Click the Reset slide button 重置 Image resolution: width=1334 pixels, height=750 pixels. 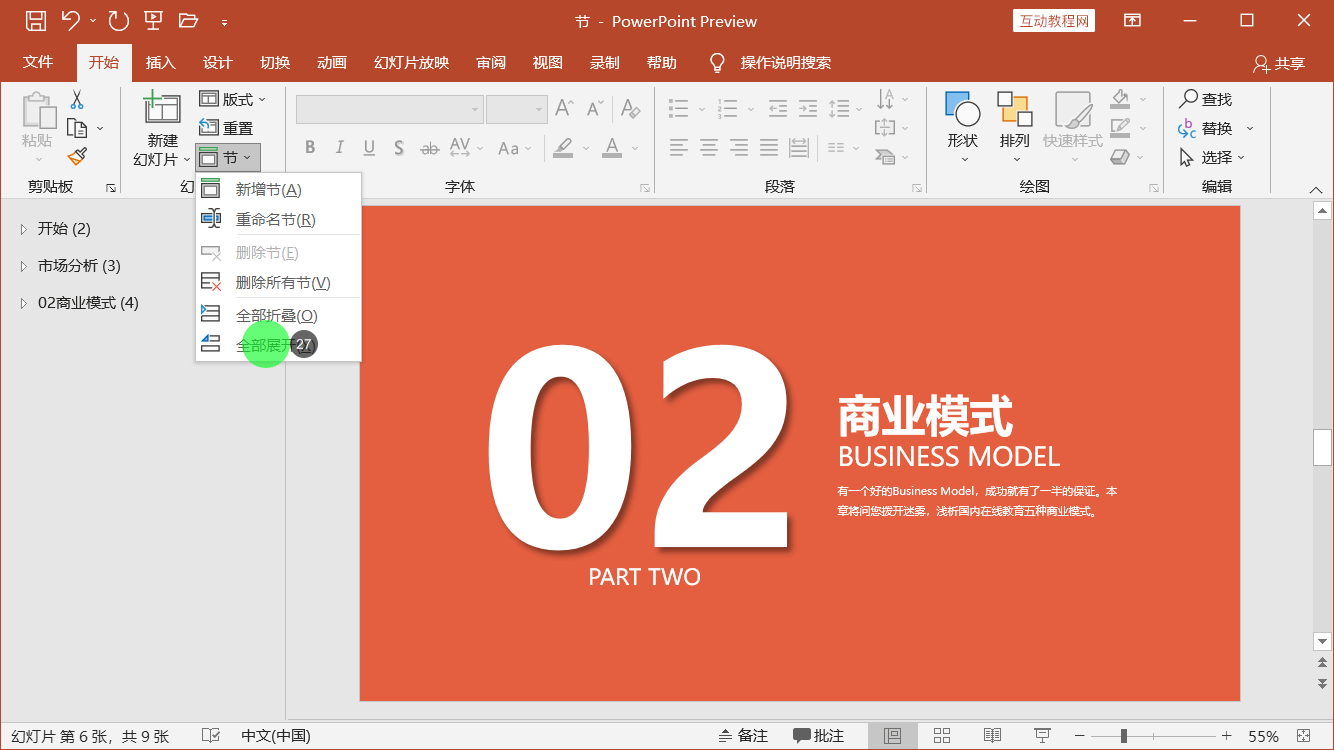(227, 128)
